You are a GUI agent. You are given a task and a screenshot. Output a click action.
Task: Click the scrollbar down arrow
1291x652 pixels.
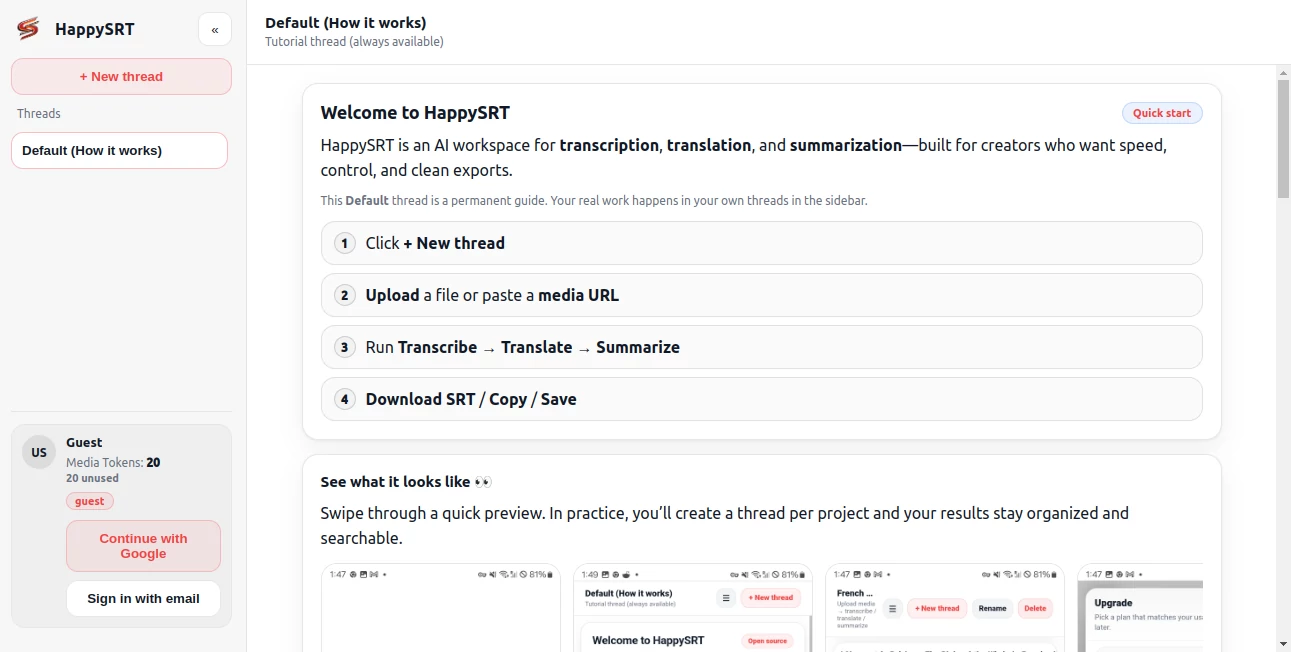click(1283, 644)
